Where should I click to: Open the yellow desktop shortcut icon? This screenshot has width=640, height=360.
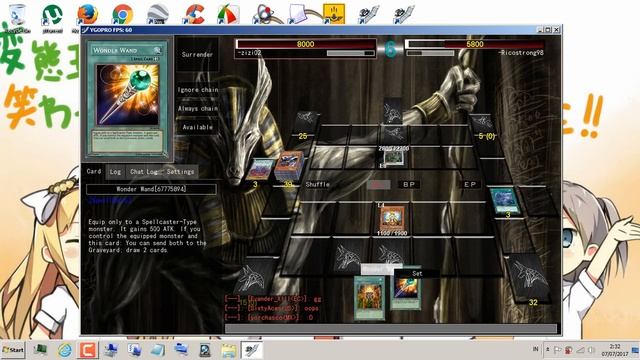pyautogui.click(x=334, y=14)
